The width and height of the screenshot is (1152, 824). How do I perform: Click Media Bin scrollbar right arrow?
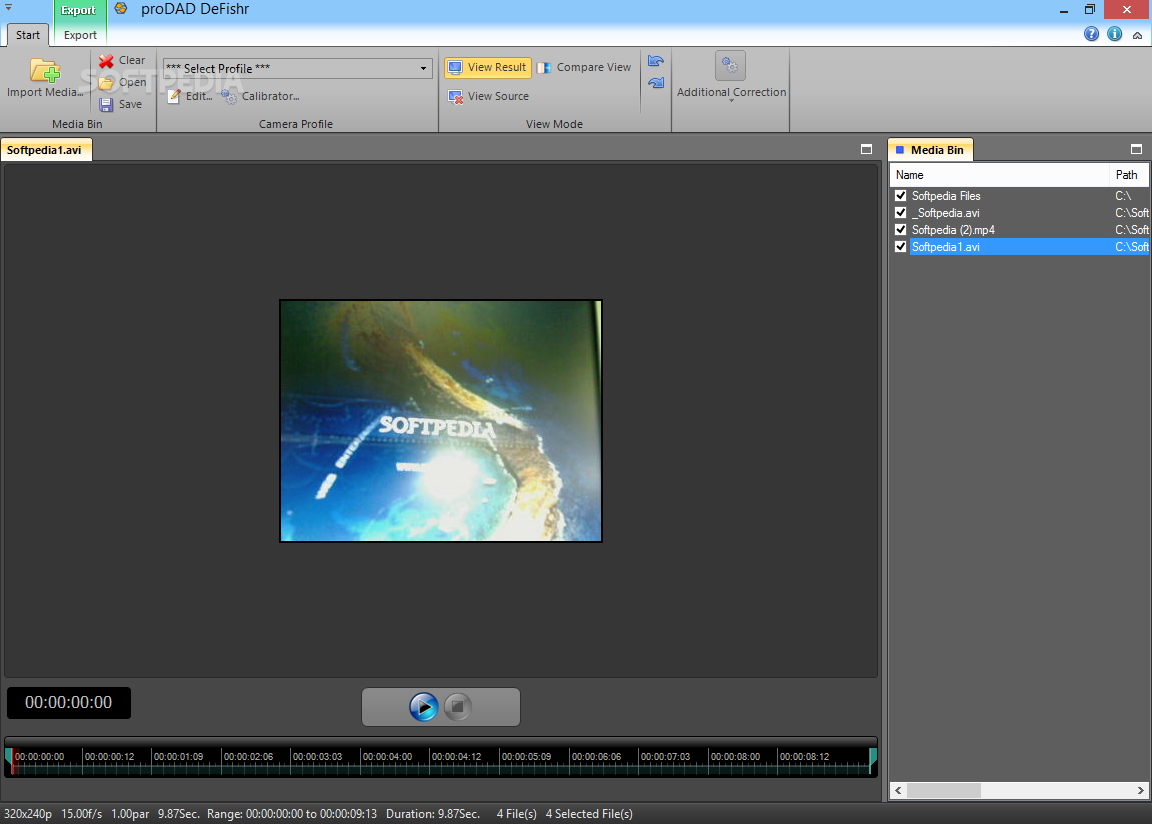pos(1140,790)
